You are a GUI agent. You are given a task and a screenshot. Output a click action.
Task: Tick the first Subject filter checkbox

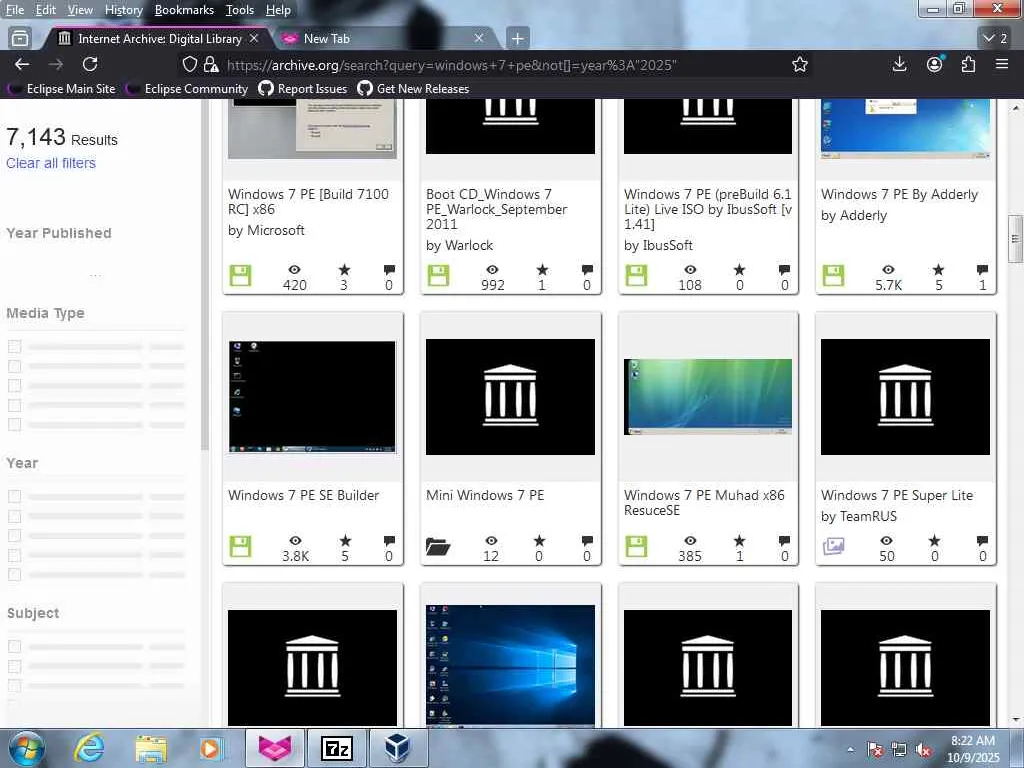click(x=14, y=647)
